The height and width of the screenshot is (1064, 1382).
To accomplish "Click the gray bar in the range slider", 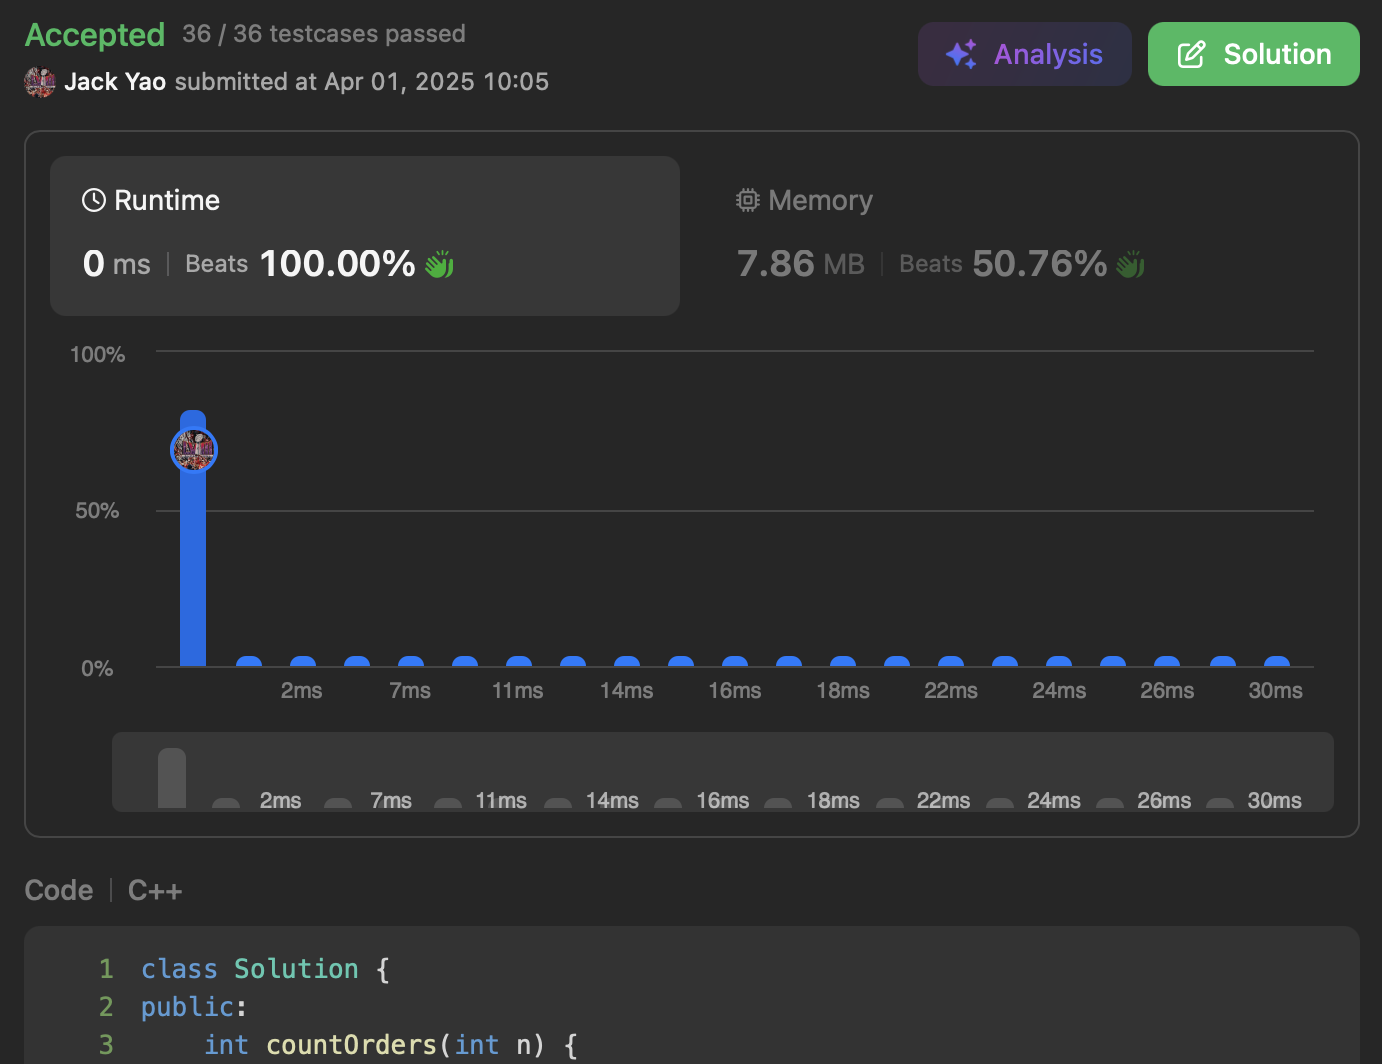I will coord(172,778).
